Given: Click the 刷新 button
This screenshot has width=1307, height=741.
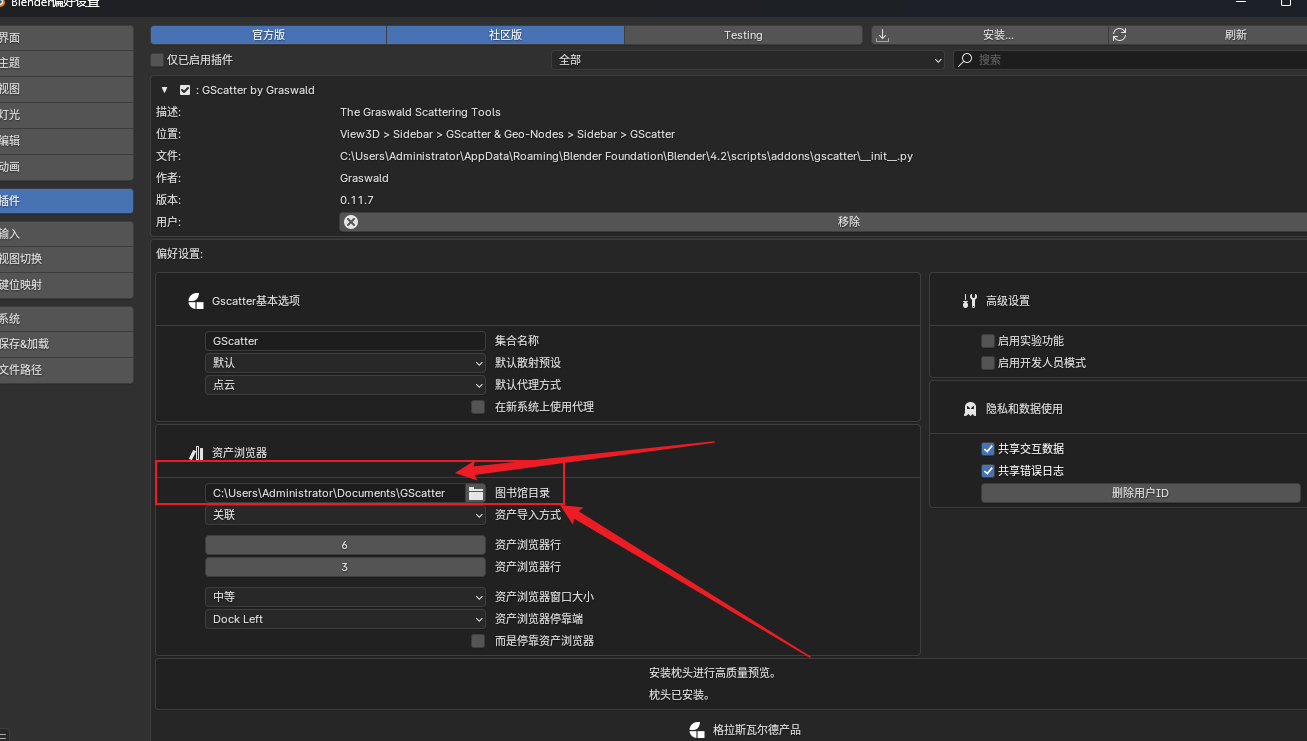Looking at the screenshot, I should [x=1207, y=35].
